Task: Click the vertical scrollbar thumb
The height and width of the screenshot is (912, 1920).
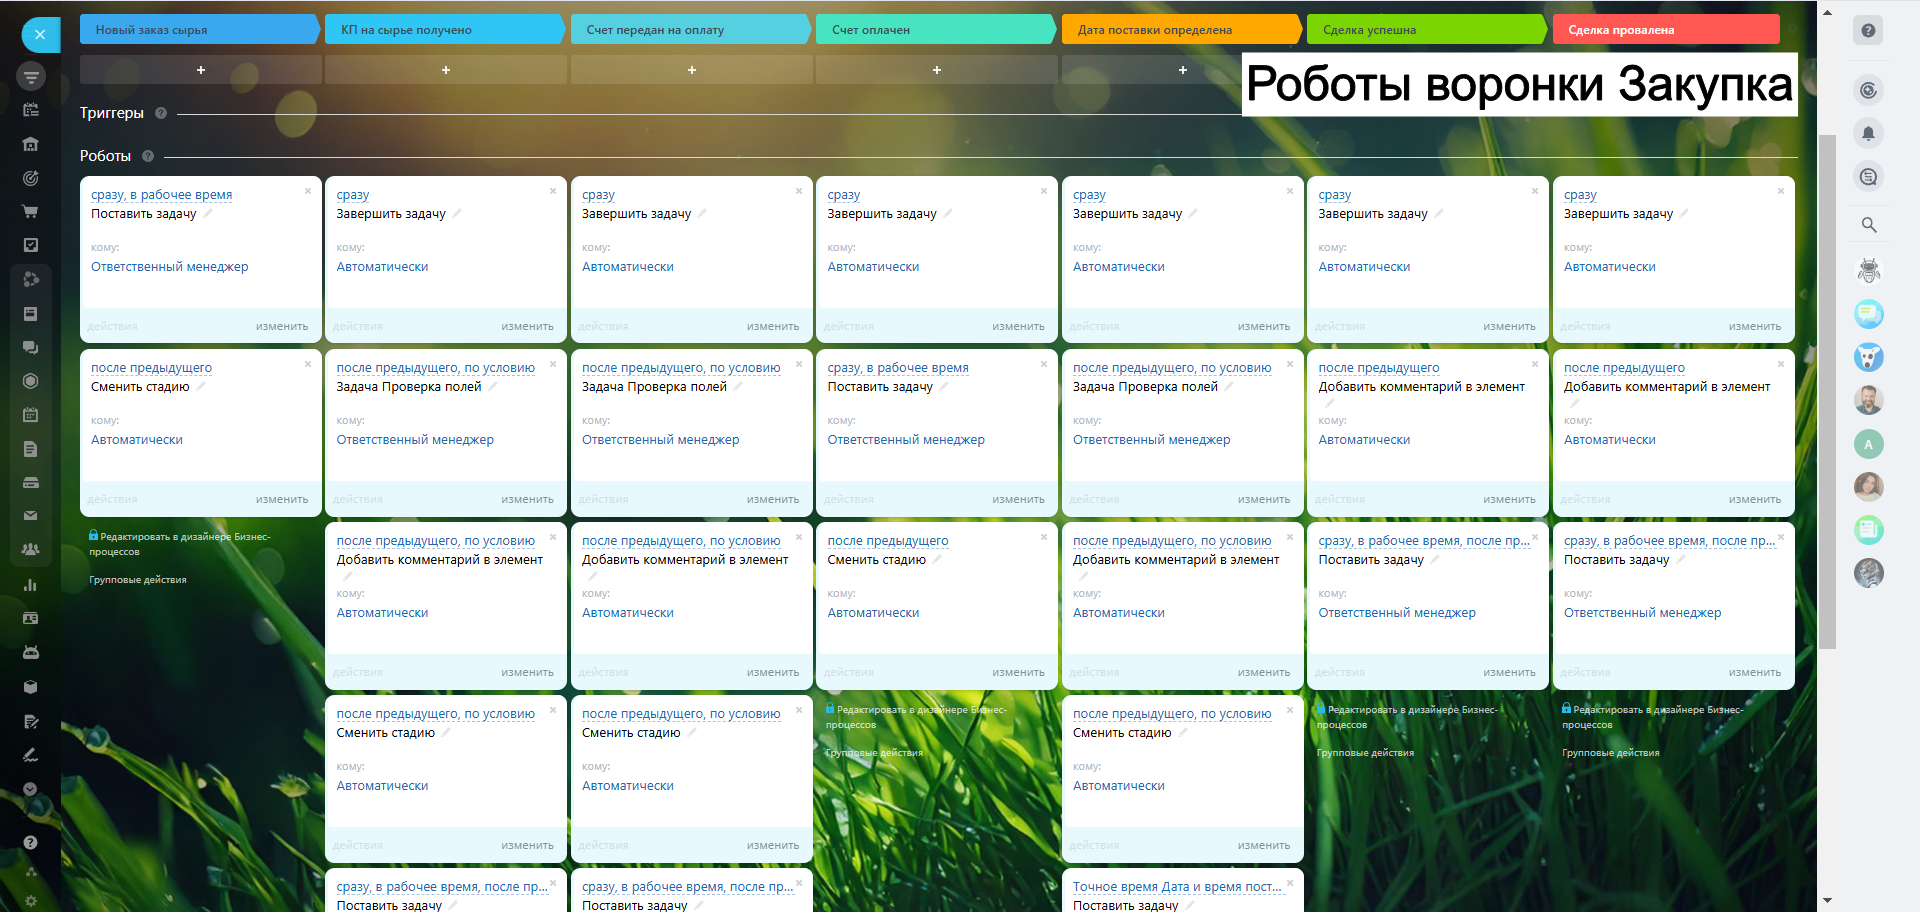Action: click(1827, 391)
